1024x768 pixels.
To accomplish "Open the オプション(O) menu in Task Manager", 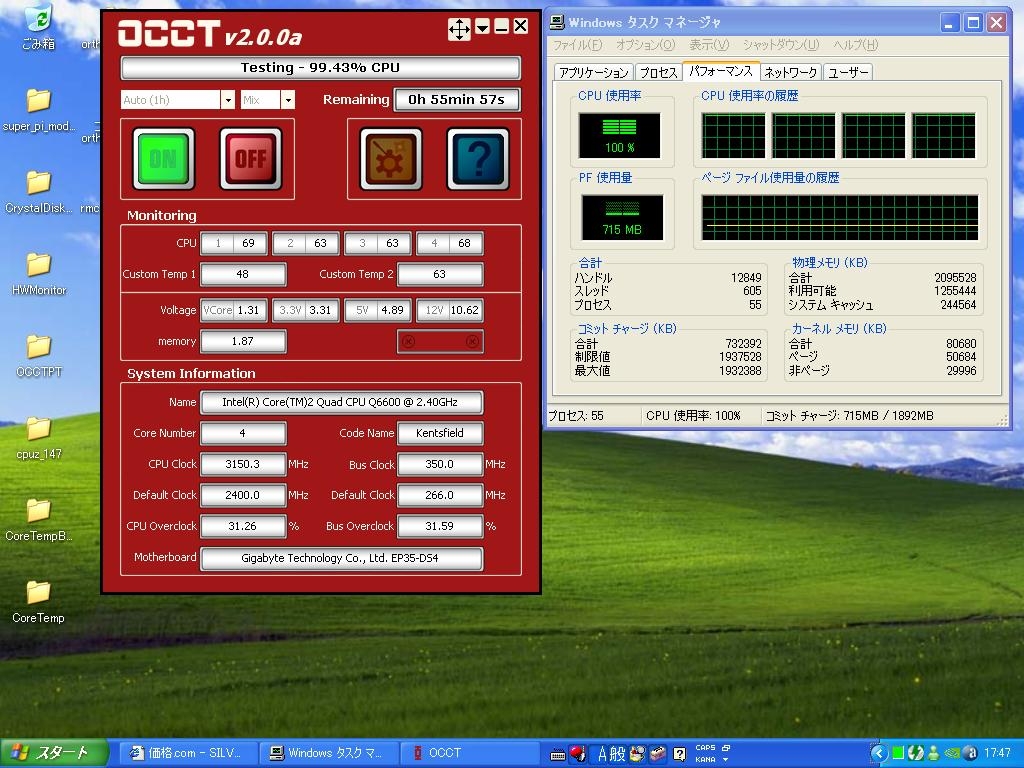I will click(x=645, y=44).
